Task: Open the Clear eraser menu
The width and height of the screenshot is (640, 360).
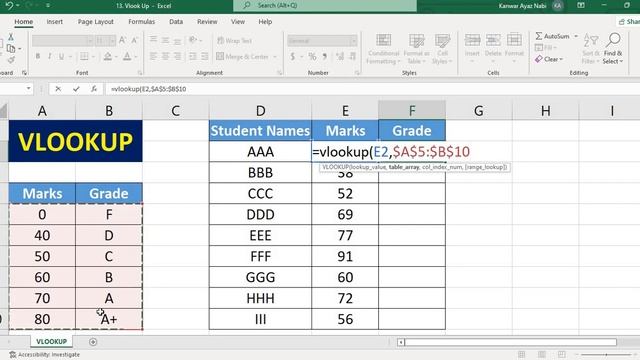Action: [x=549, y=59]
